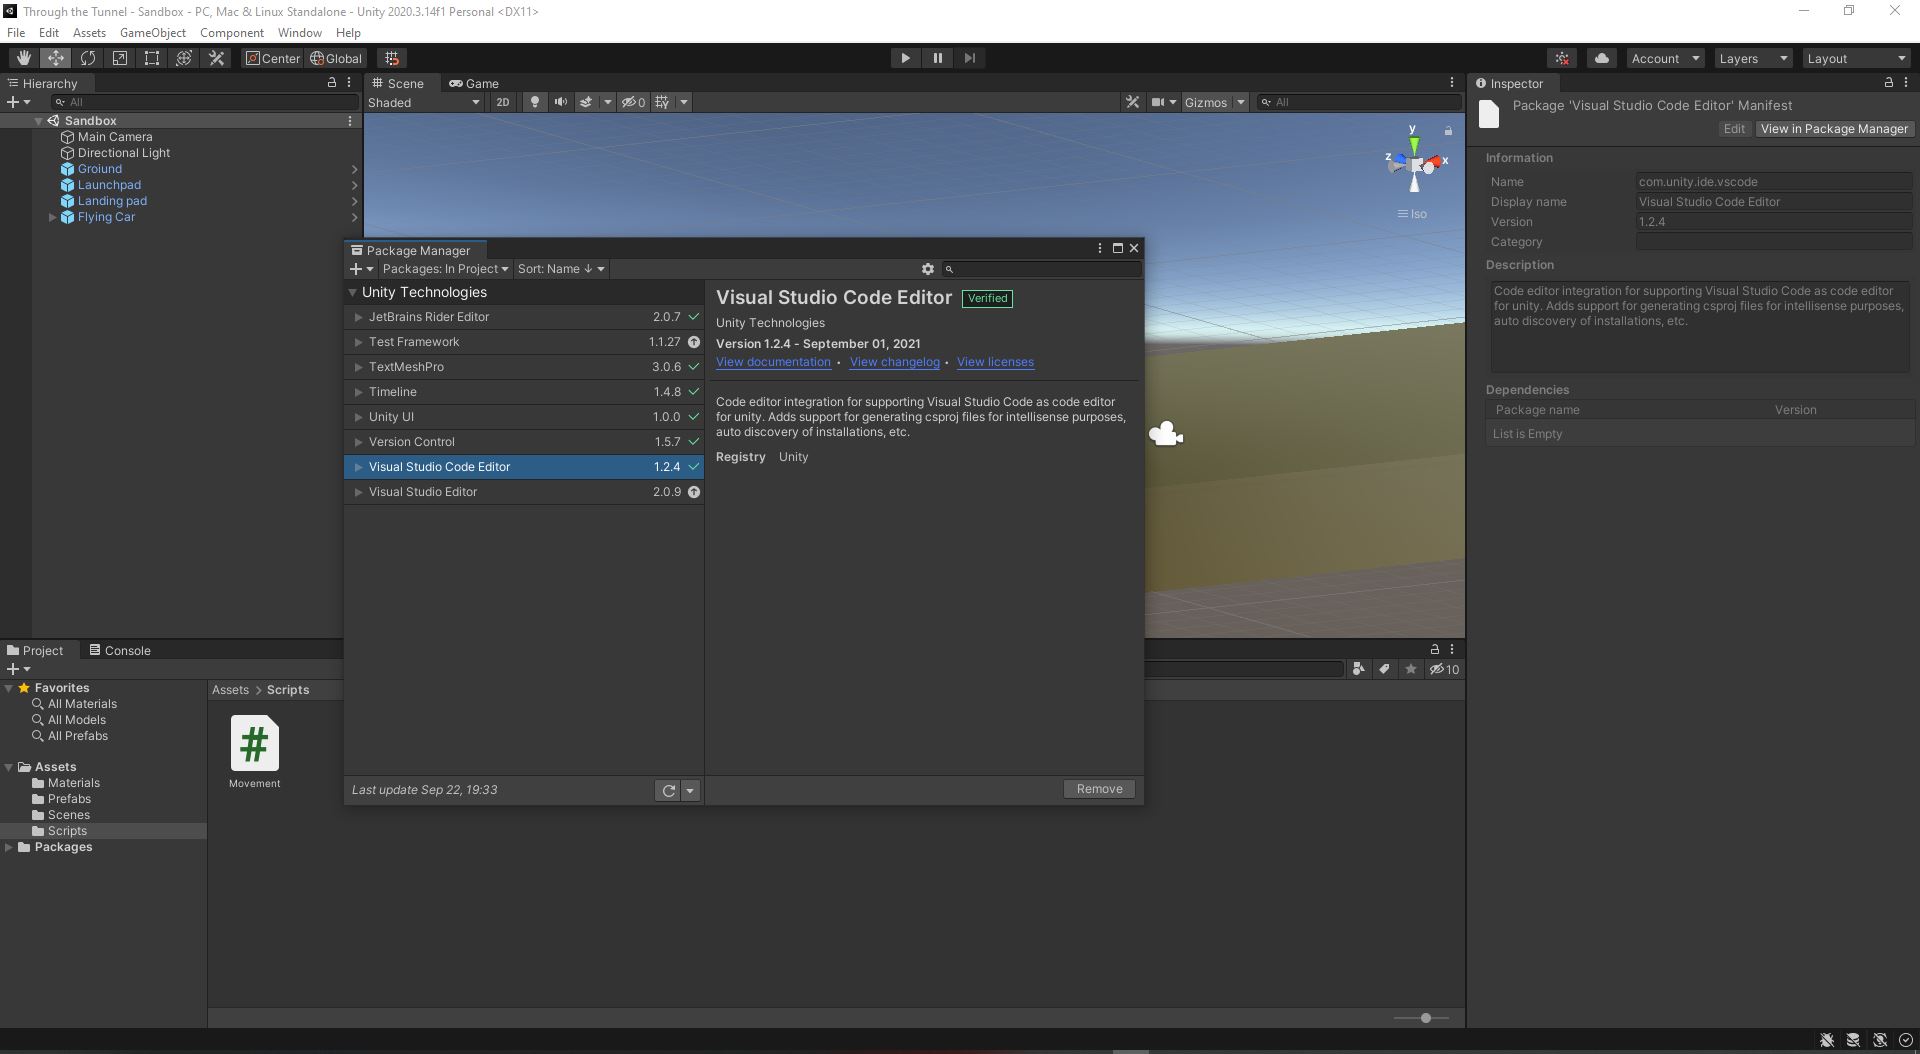1920x1054 pixels.
Task: Toggle the Iso projection label
Action: point(1412,214)
